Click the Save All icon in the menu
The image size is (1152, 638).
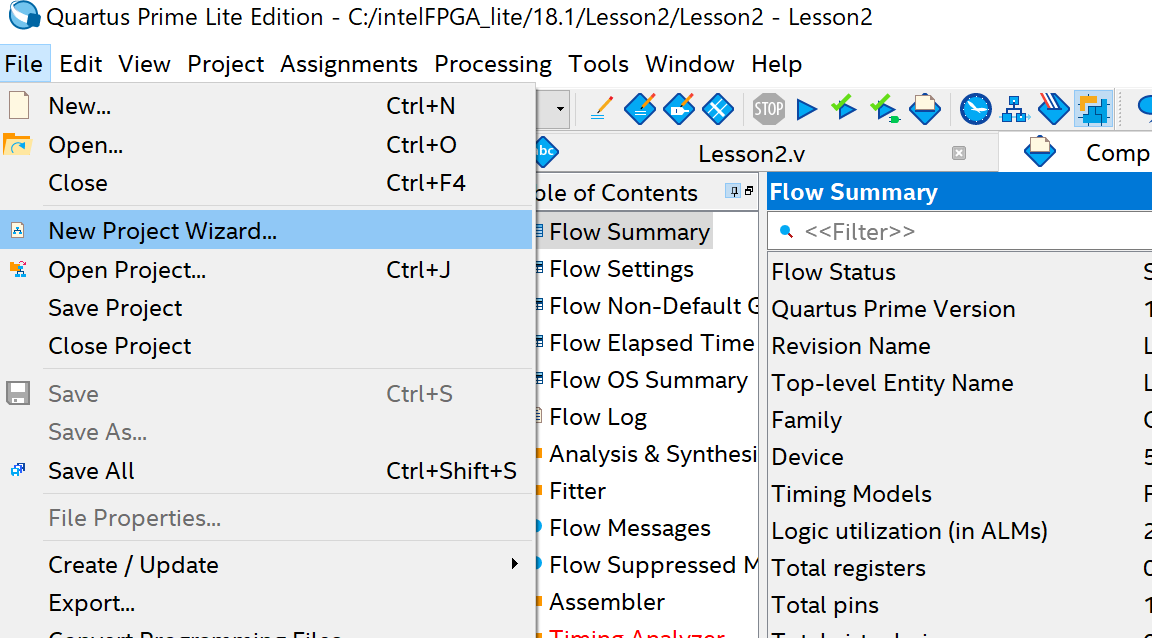point(18,470)
